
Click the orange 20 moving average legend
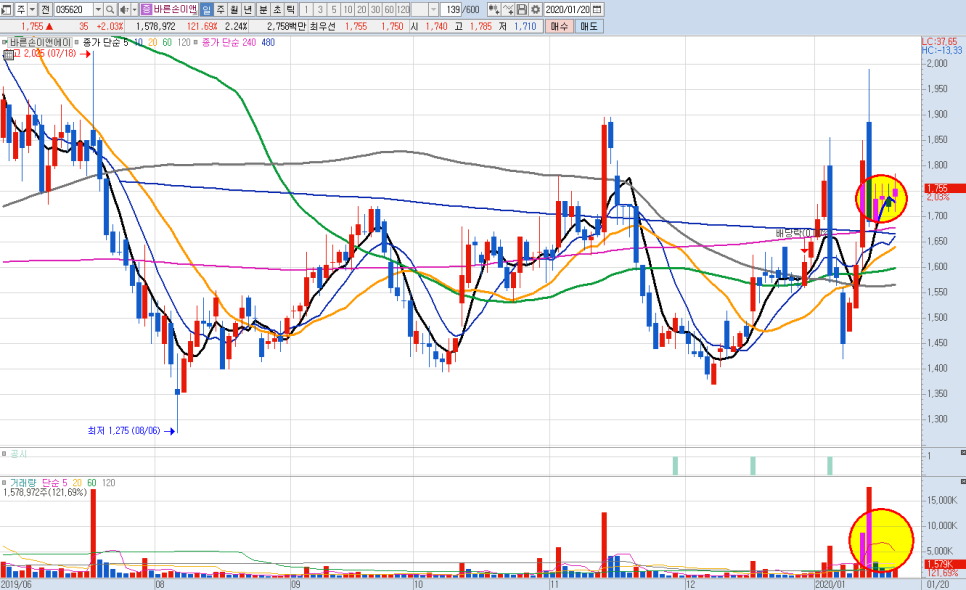click(152, 42)
